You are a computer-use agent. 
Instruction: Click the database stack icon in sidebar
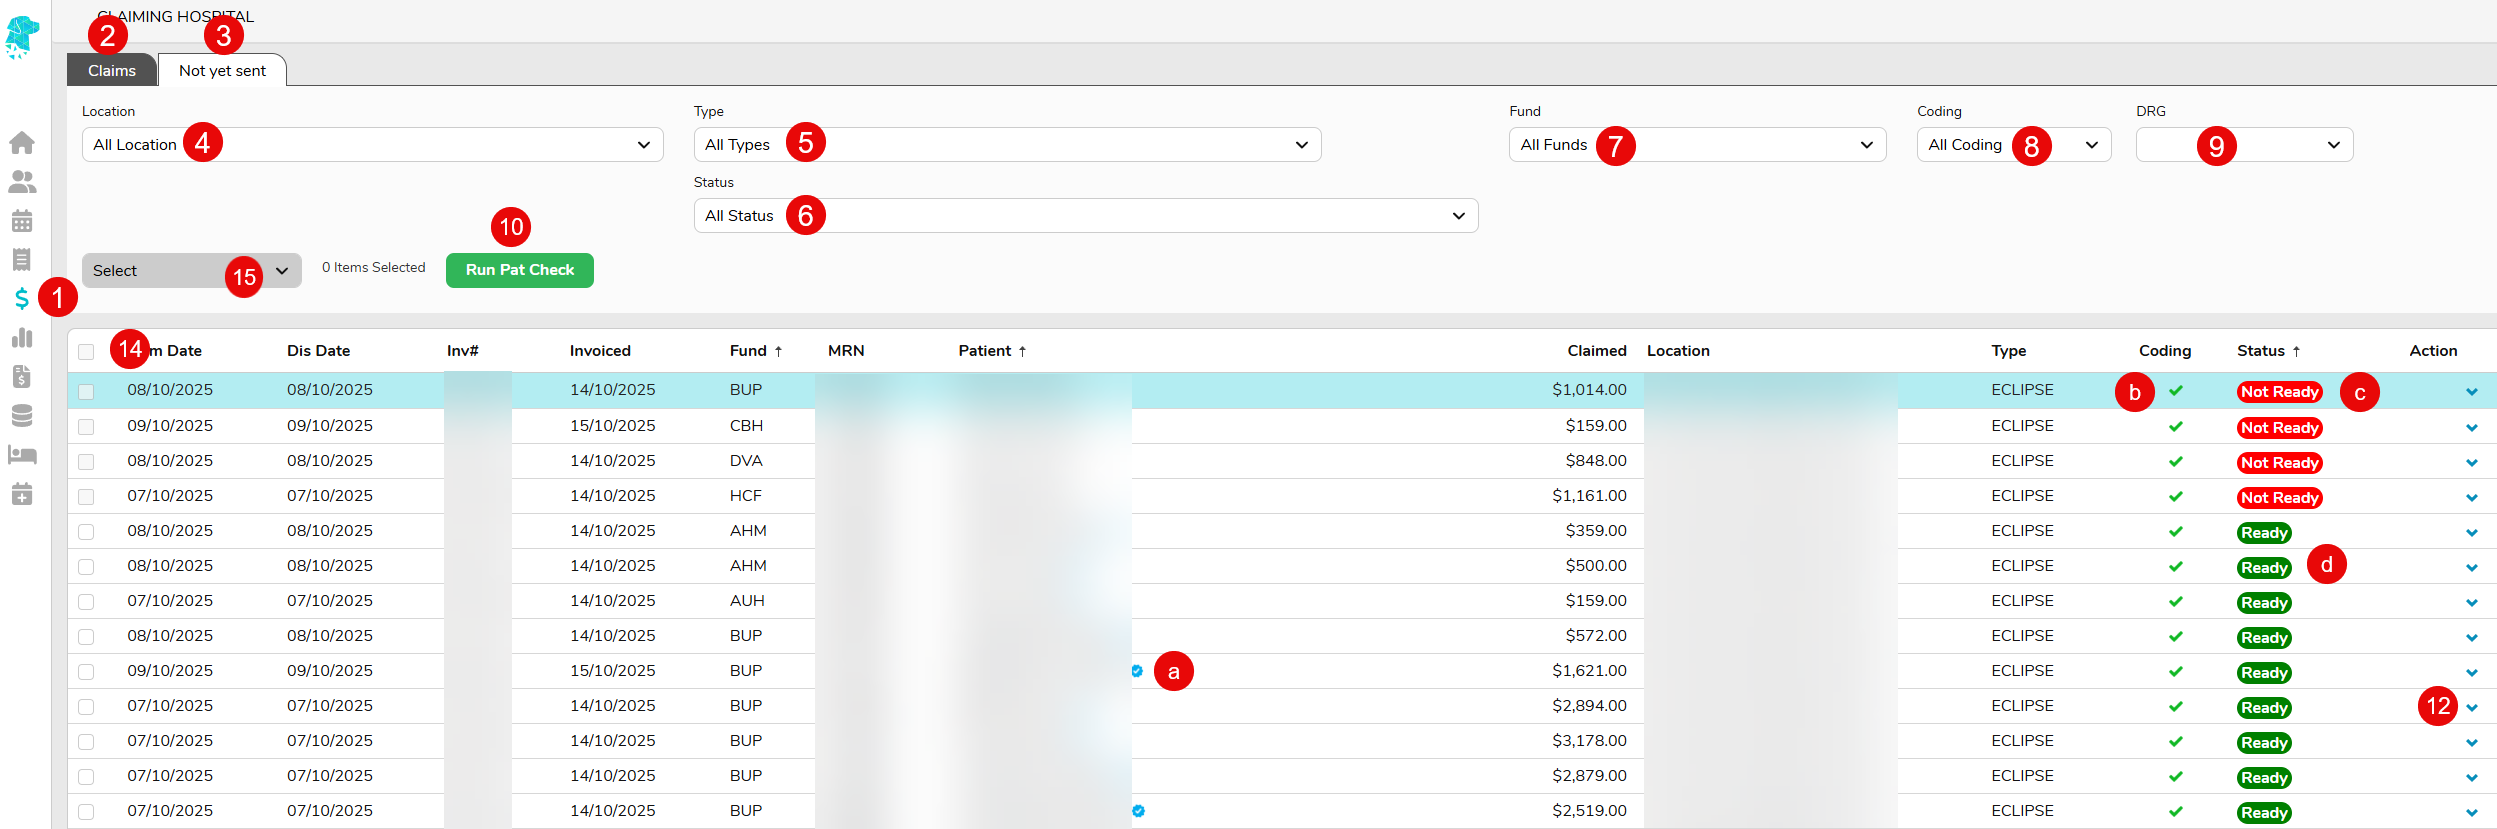point(22,415)
